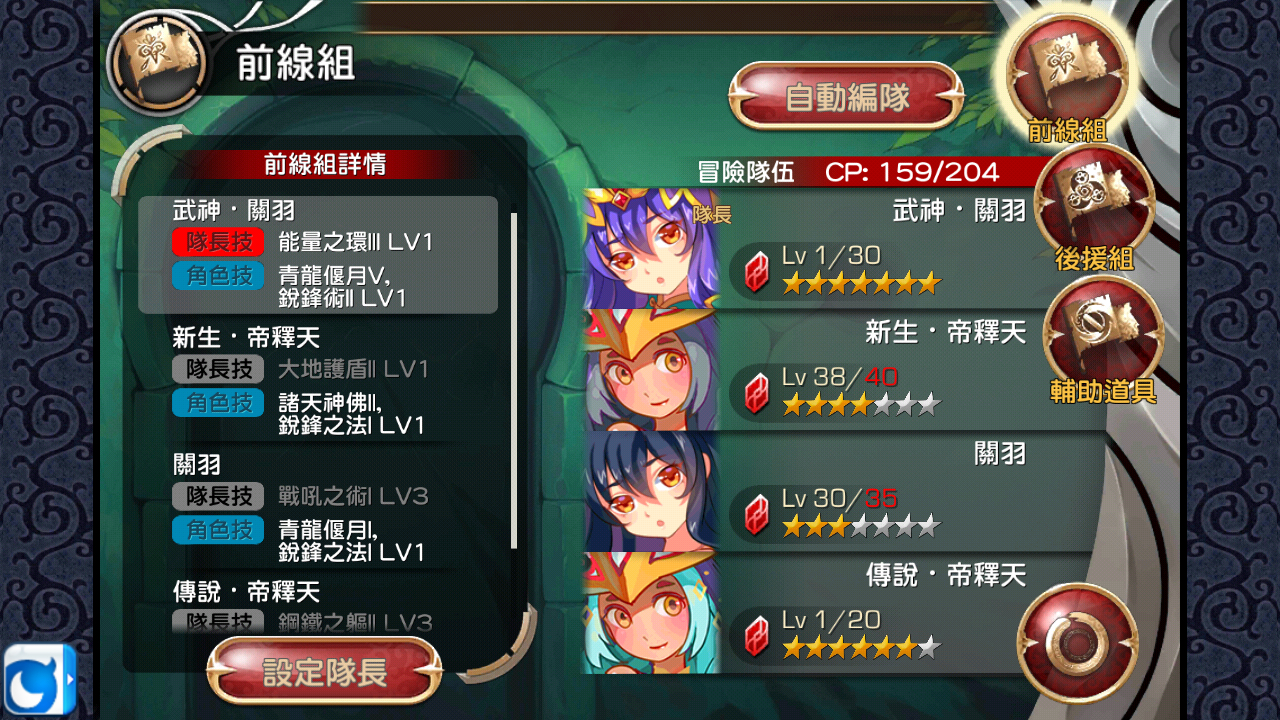Open 輔助道具 auxiliary items icon
Image resolution: width=1280 pixels, height=720 pixels.
click(1103, 331)
